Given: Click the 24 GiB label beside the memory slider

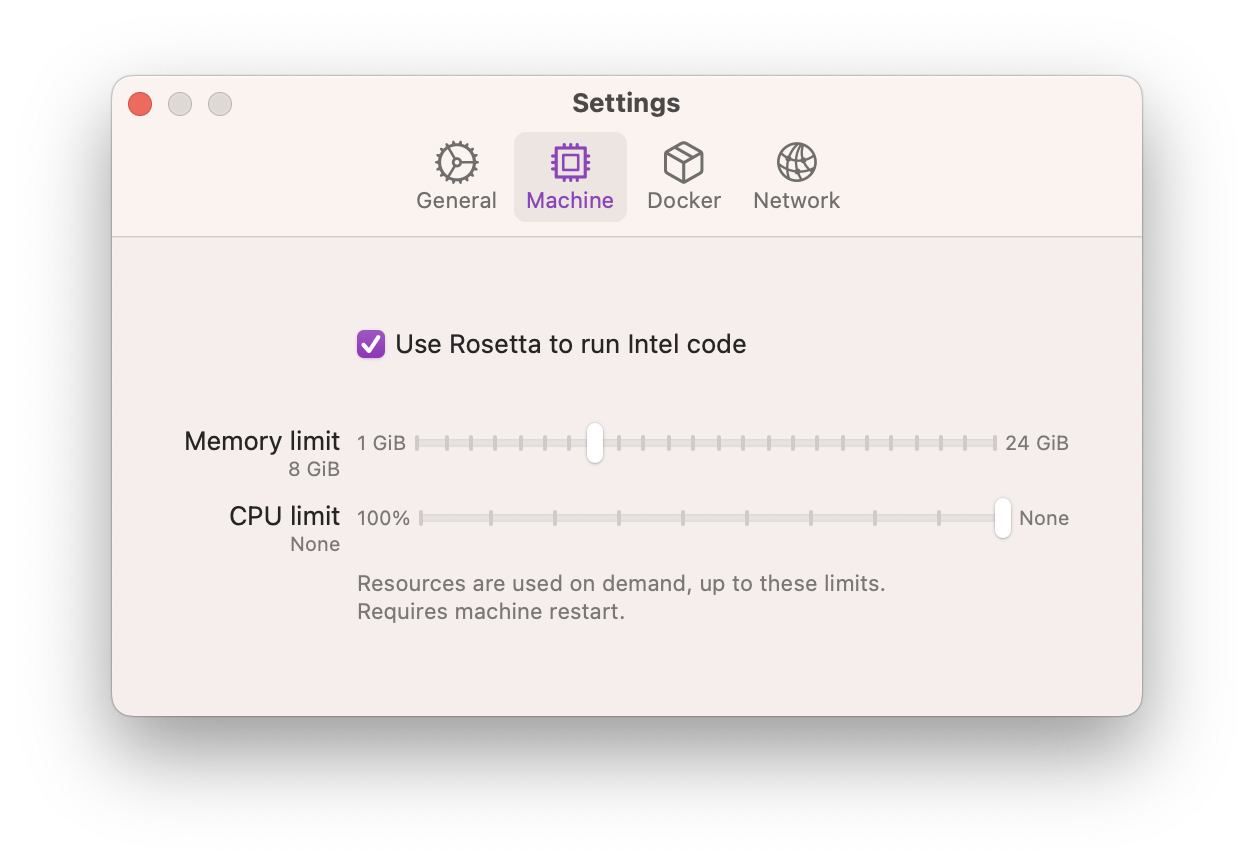Looking at the screenshot, I should pos(1034,443).
